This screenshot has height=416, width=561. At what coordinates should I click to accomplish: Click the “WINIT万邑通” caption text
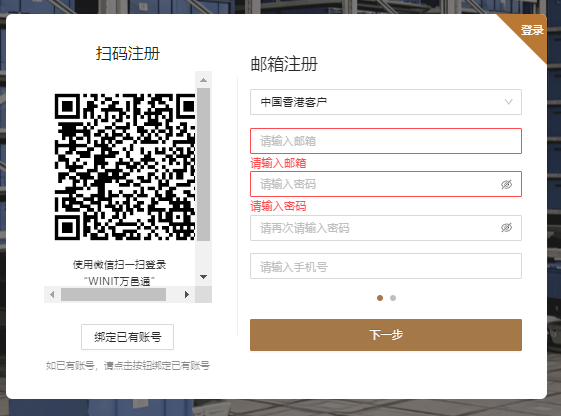point(119,282)
